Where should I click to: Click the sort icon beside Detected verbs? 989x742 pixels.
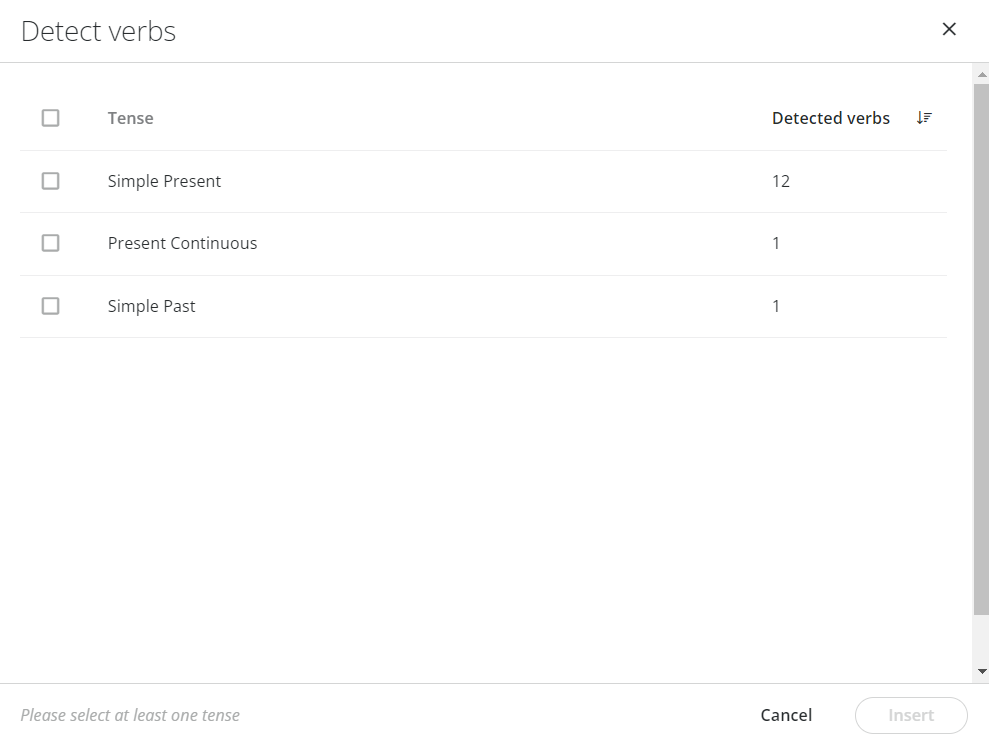(924, 117)
